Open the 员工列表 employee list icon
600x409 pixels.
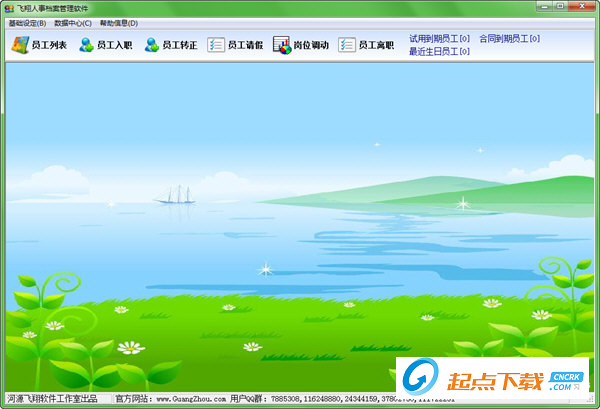(x=20, y=45)
